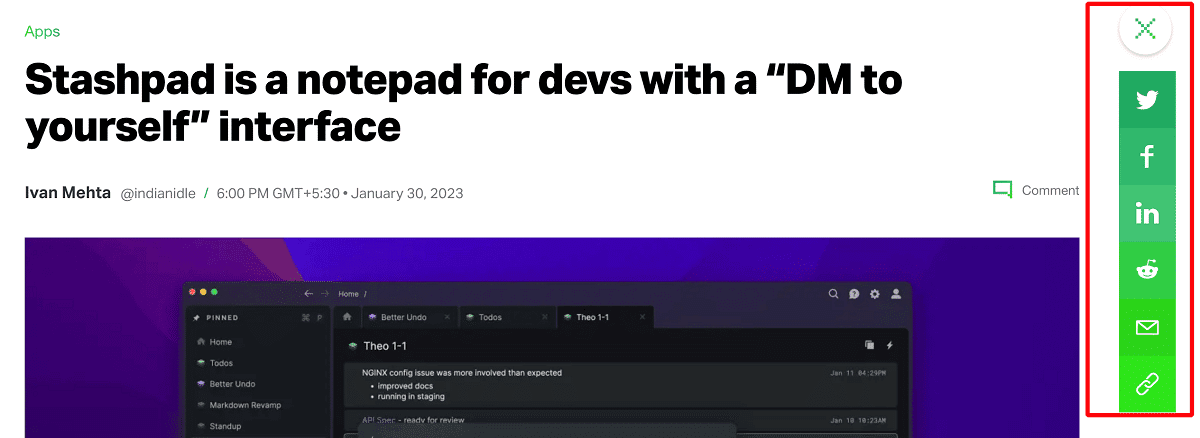
Task: Click the green comment bubble icon
Action: 1002,189
